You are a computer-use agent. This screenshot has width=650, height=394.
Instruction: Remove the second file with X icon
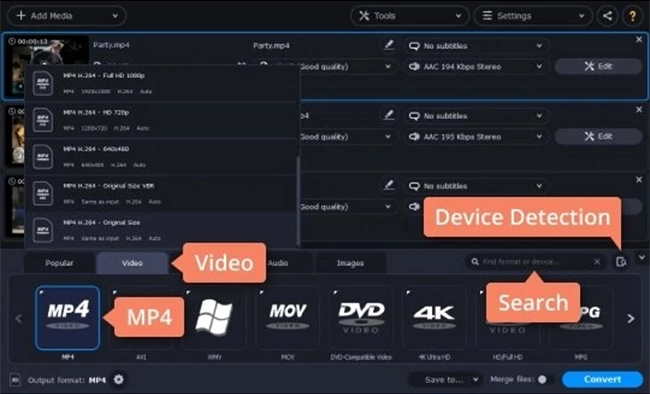tap(639, 109)
